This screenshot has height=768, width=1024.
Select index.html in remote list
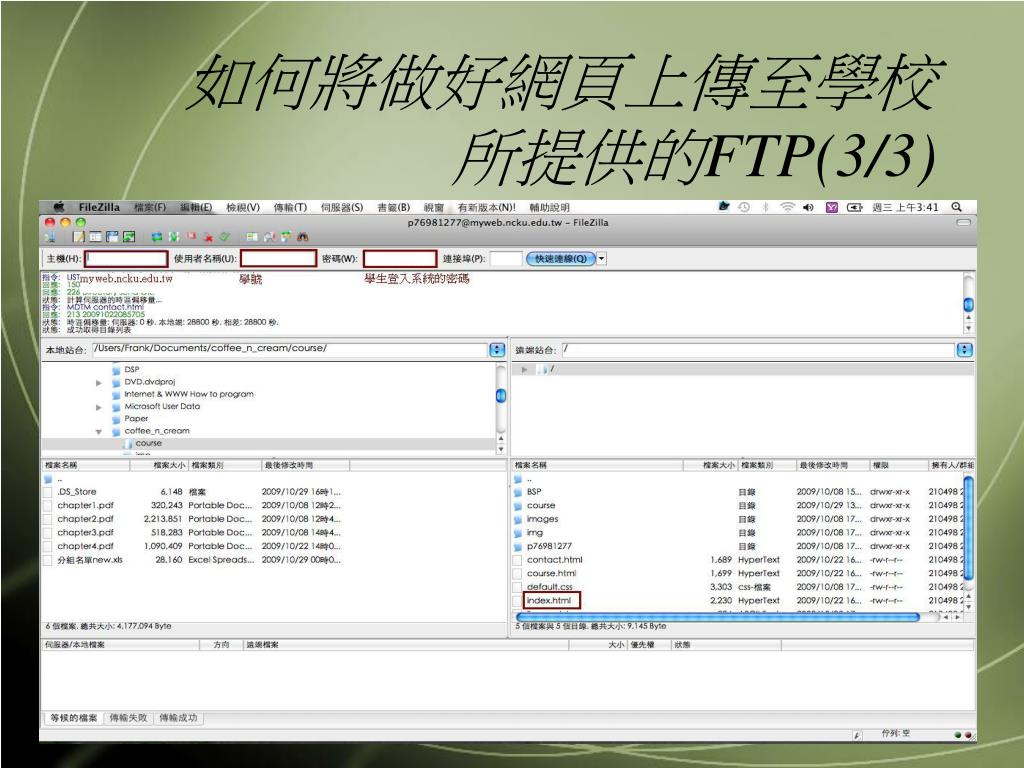click(x=549, y=601)
